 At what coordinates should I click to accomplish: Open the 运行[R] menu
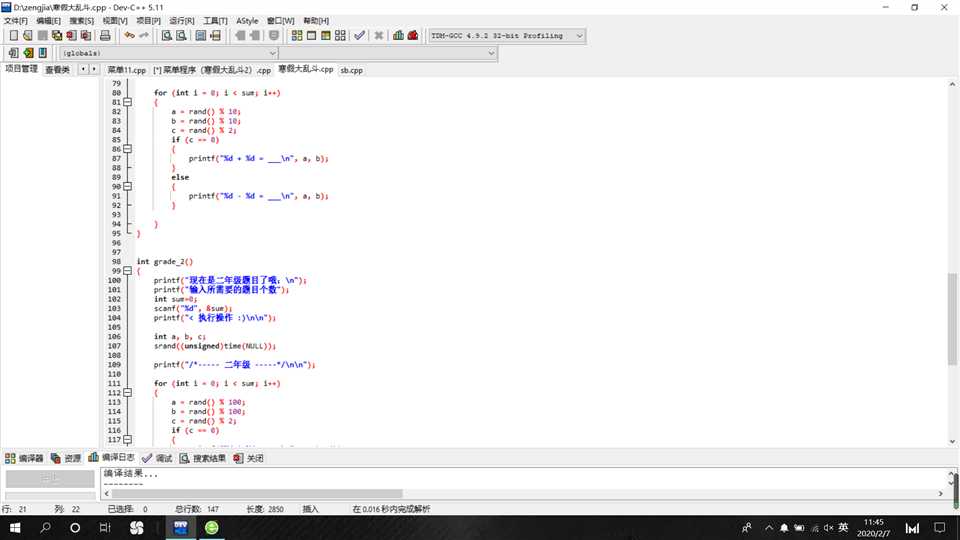182,21
